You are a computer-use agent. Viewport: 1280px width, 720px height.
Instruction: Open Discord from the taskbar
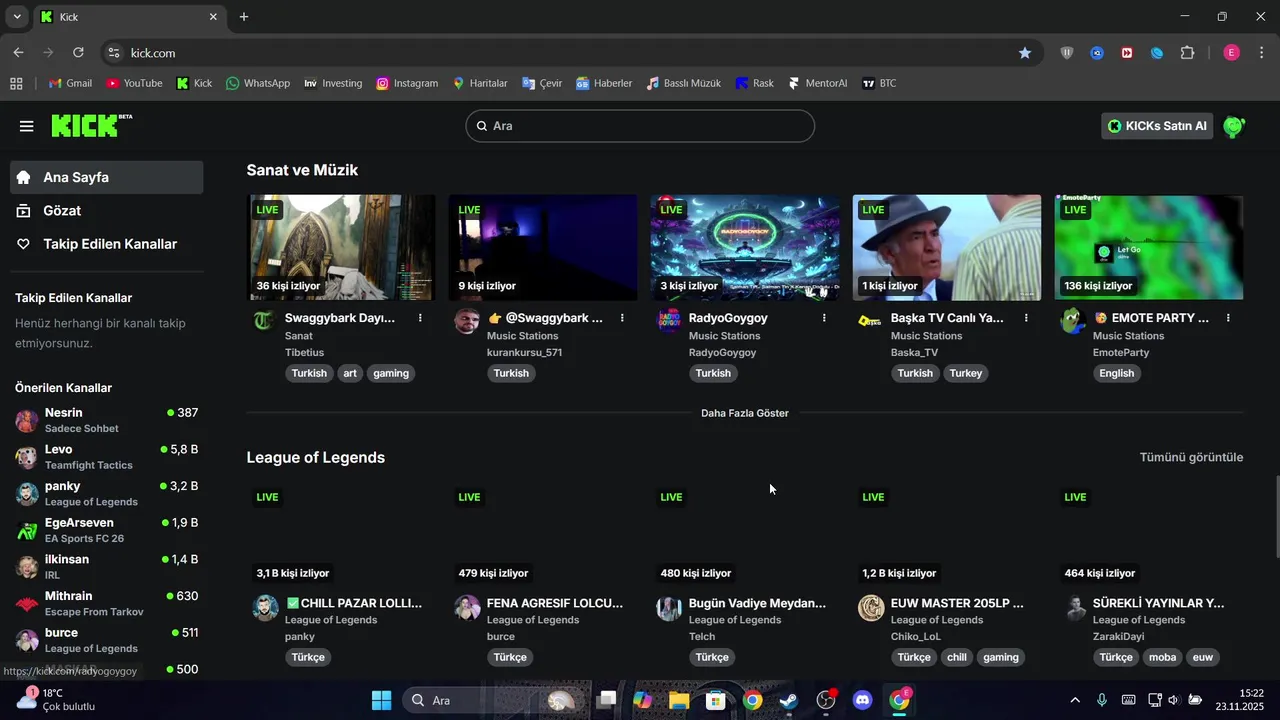[x=862, y=700]
